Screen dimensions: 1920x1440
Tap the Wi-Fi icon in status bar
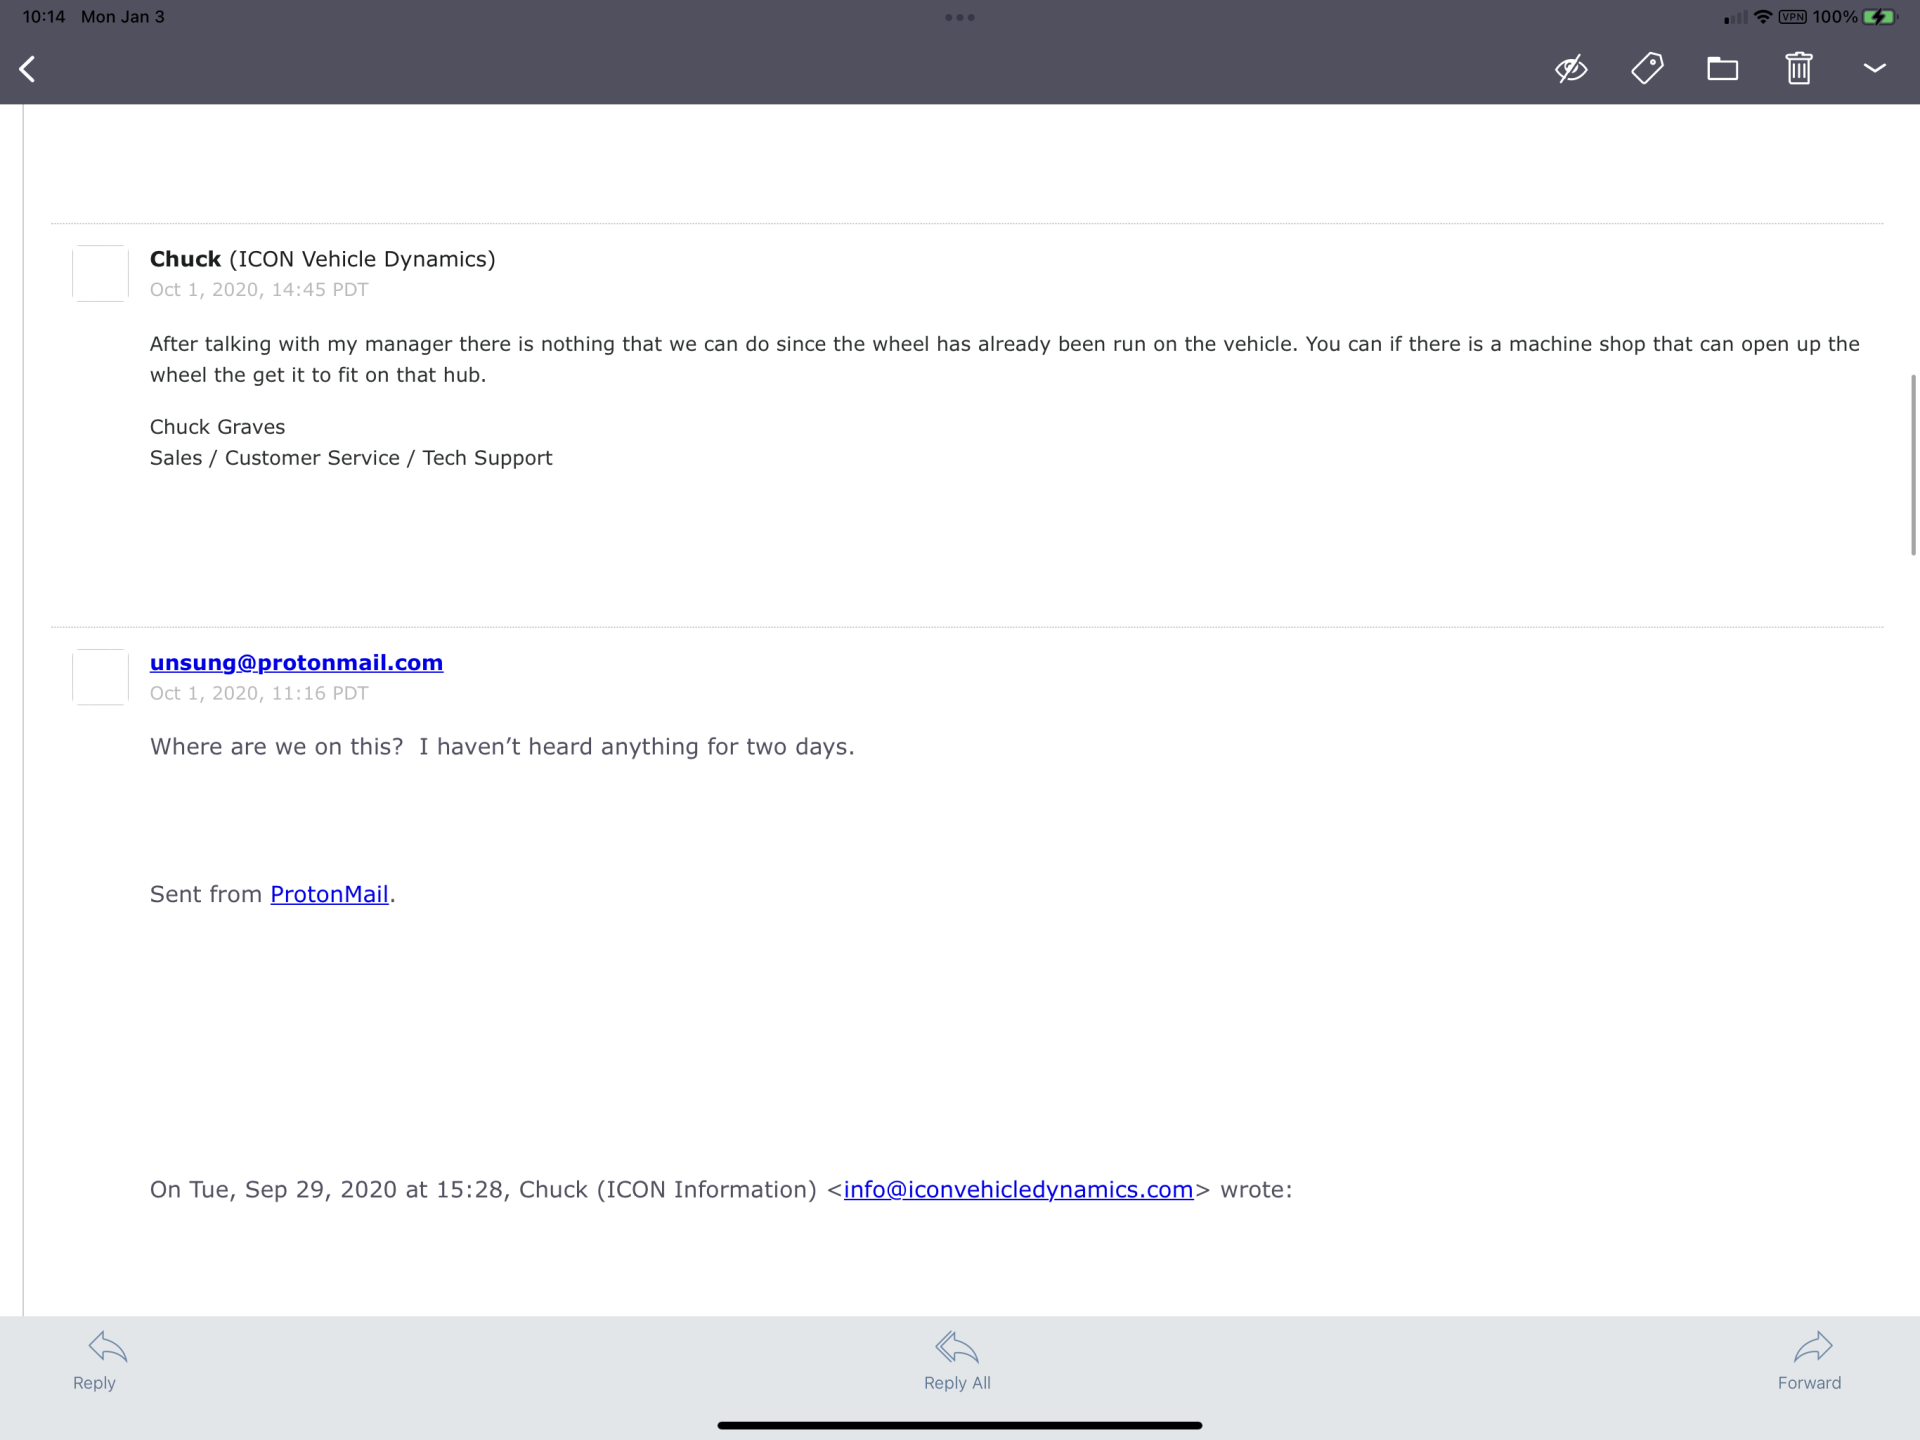[x=1763, y=17]
